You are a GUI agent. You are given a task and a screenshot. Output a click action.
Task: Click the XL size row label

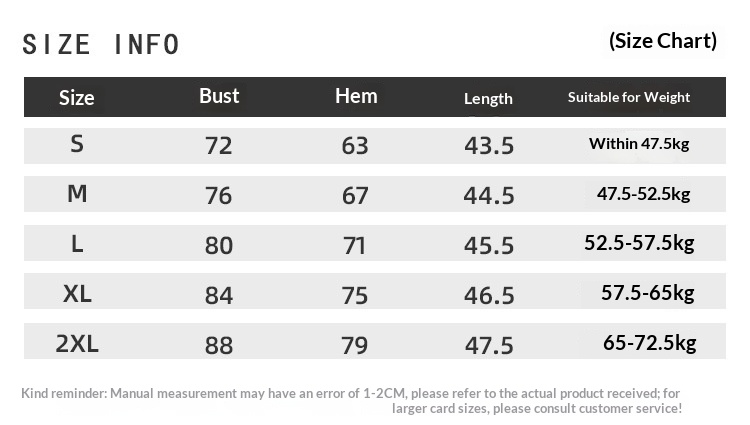coord(77,294)
